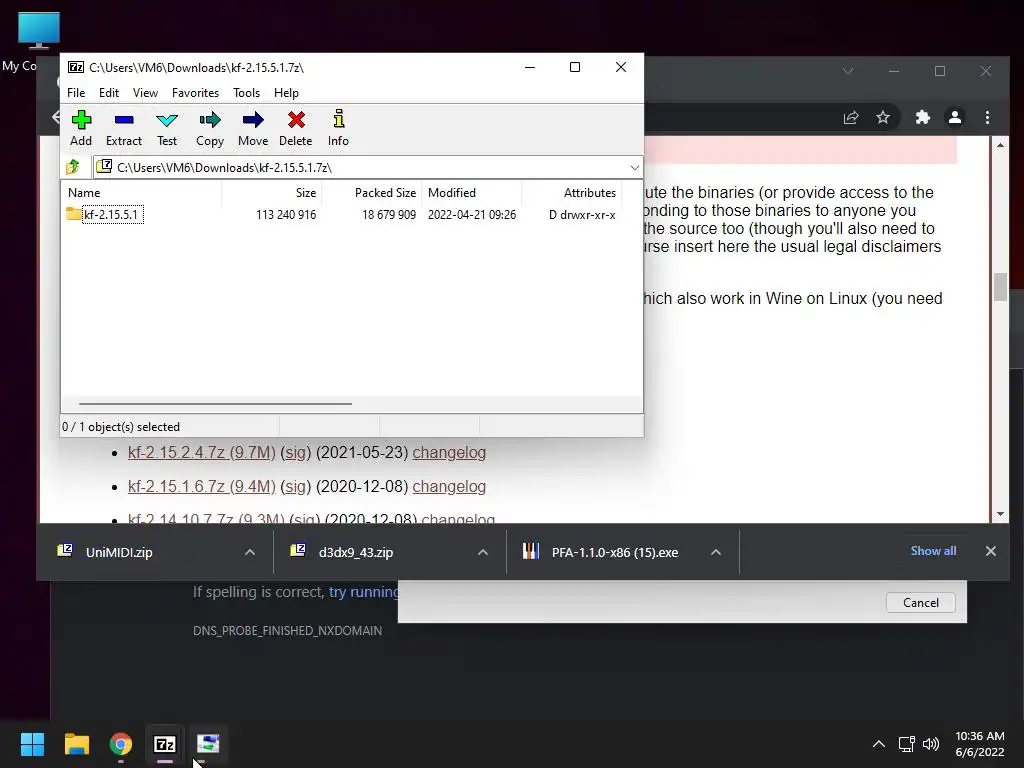Screen dimensions: 1024x768
Task: Open the Edit menu
Action: tap(108, 93)
